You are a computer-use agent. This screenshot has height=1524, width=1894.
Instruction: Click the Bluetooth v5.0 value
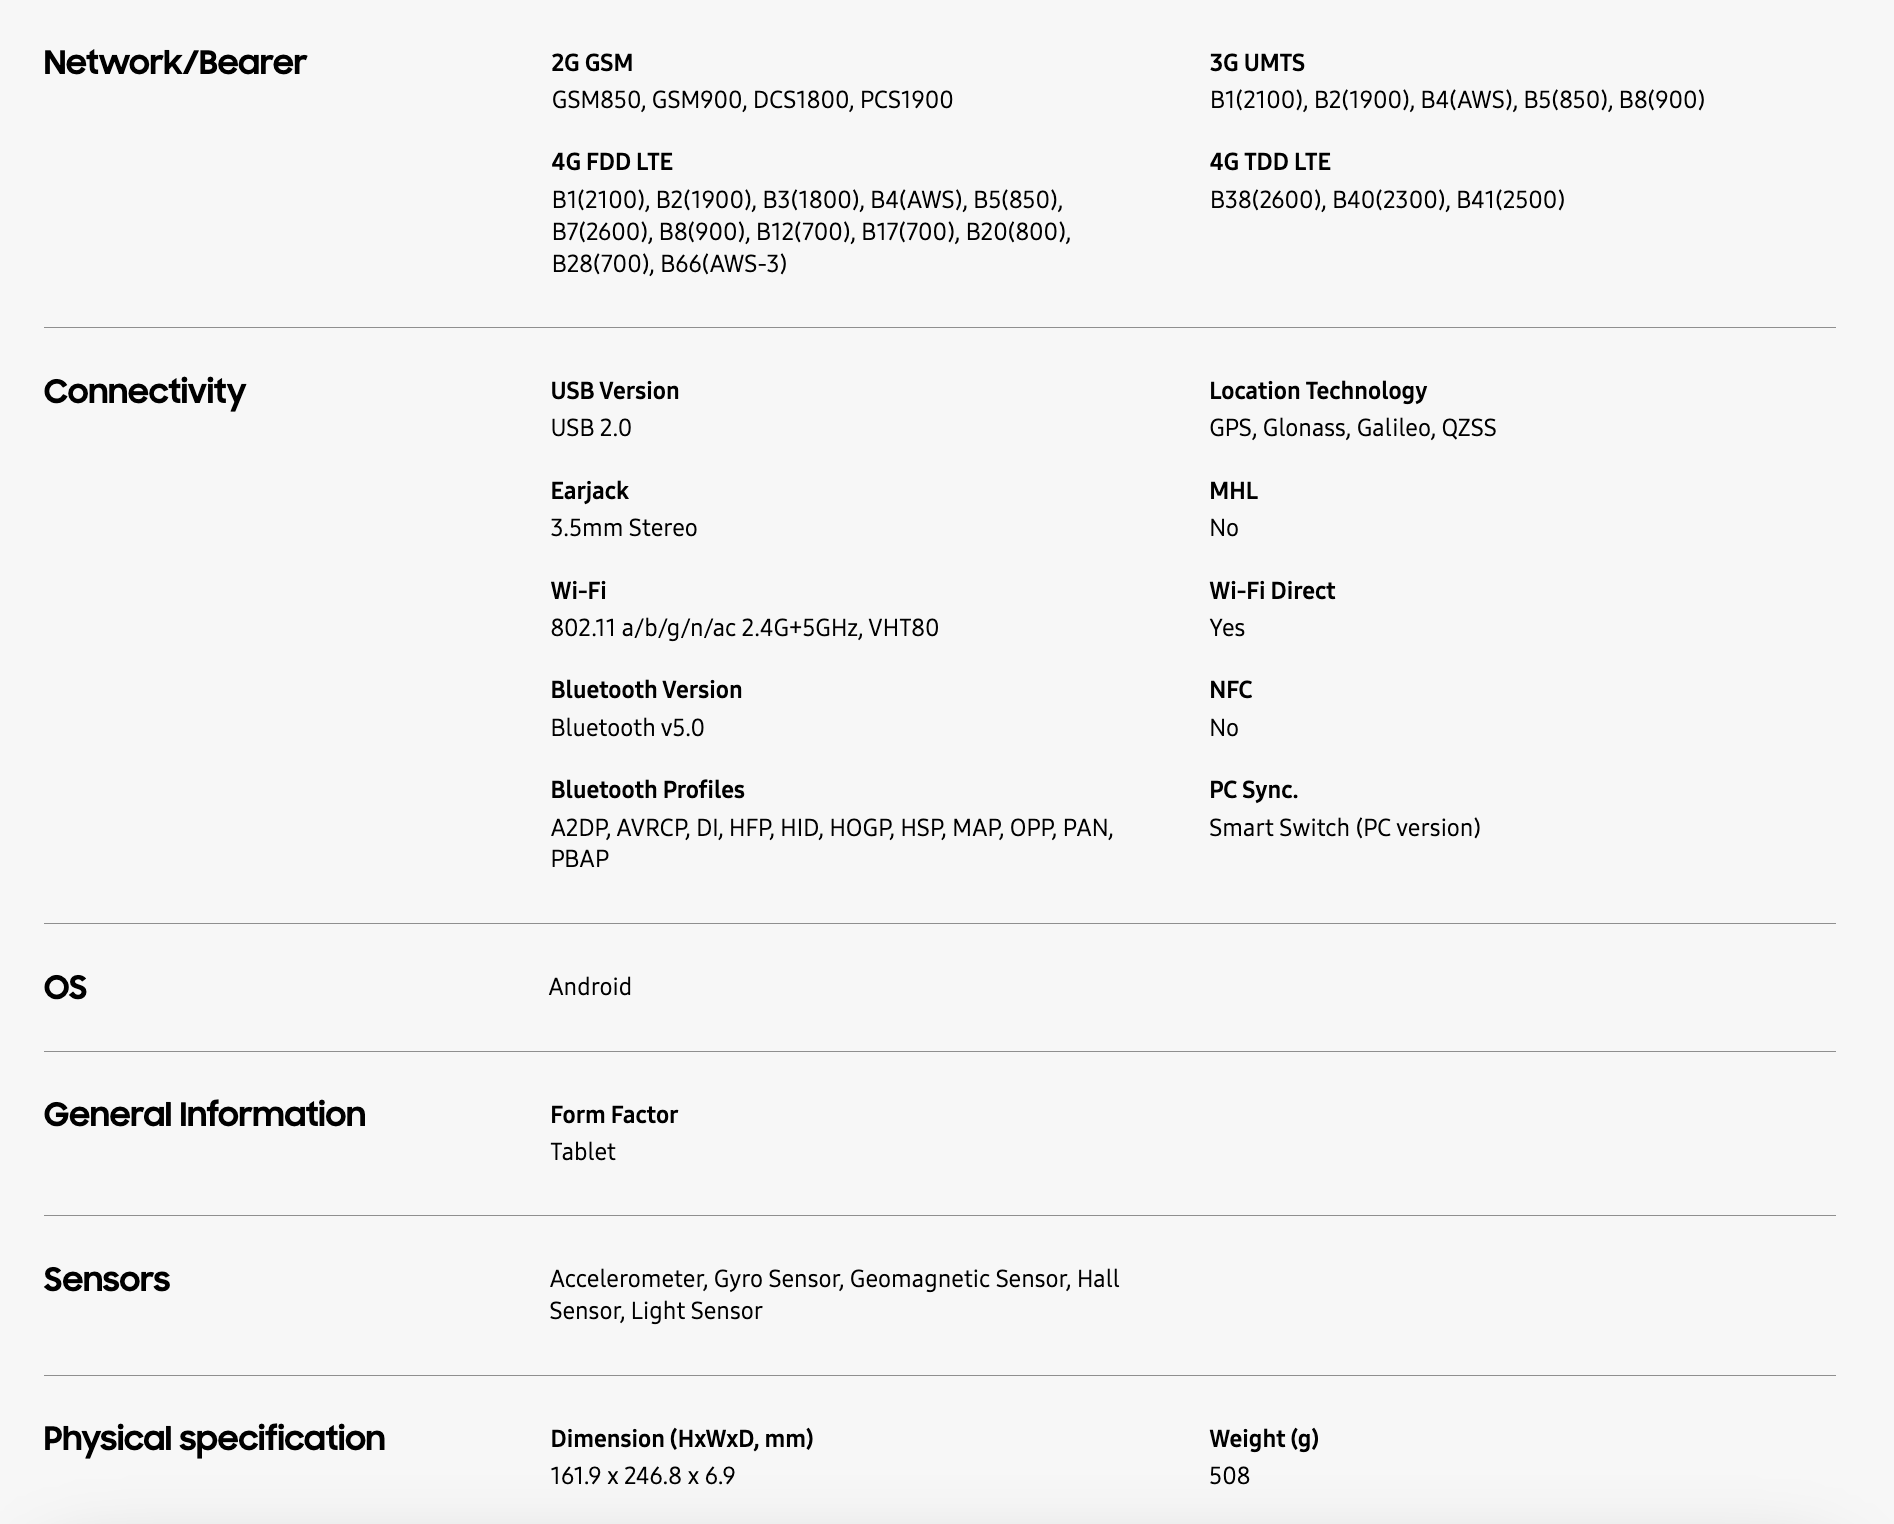627,728
